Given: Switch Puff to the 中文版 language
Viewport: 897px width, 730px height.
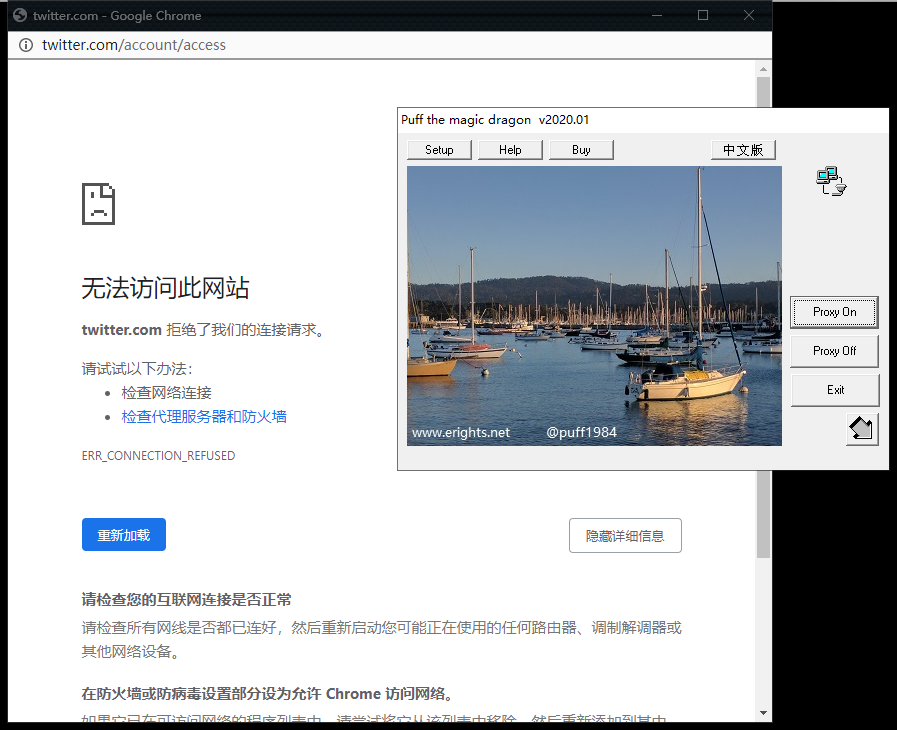Looking at the screenshot, I should click(743, 150).
